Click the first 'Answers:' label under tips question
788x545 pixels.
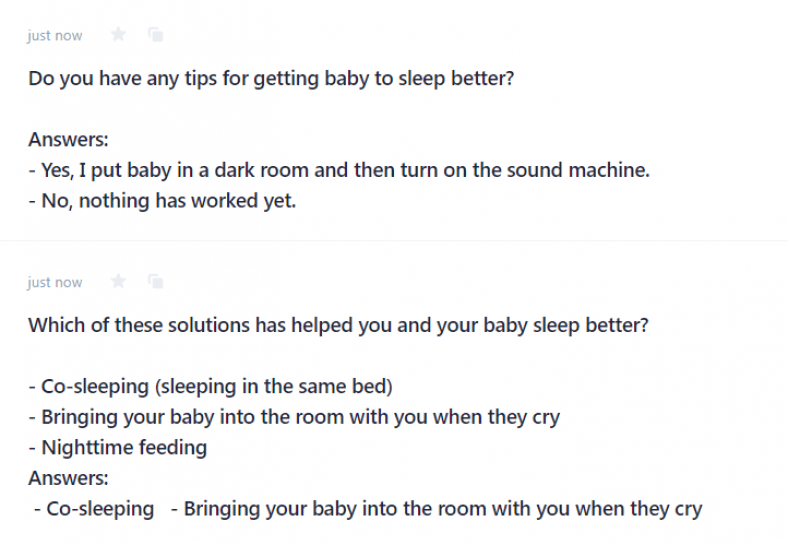(x=68, y=140)
